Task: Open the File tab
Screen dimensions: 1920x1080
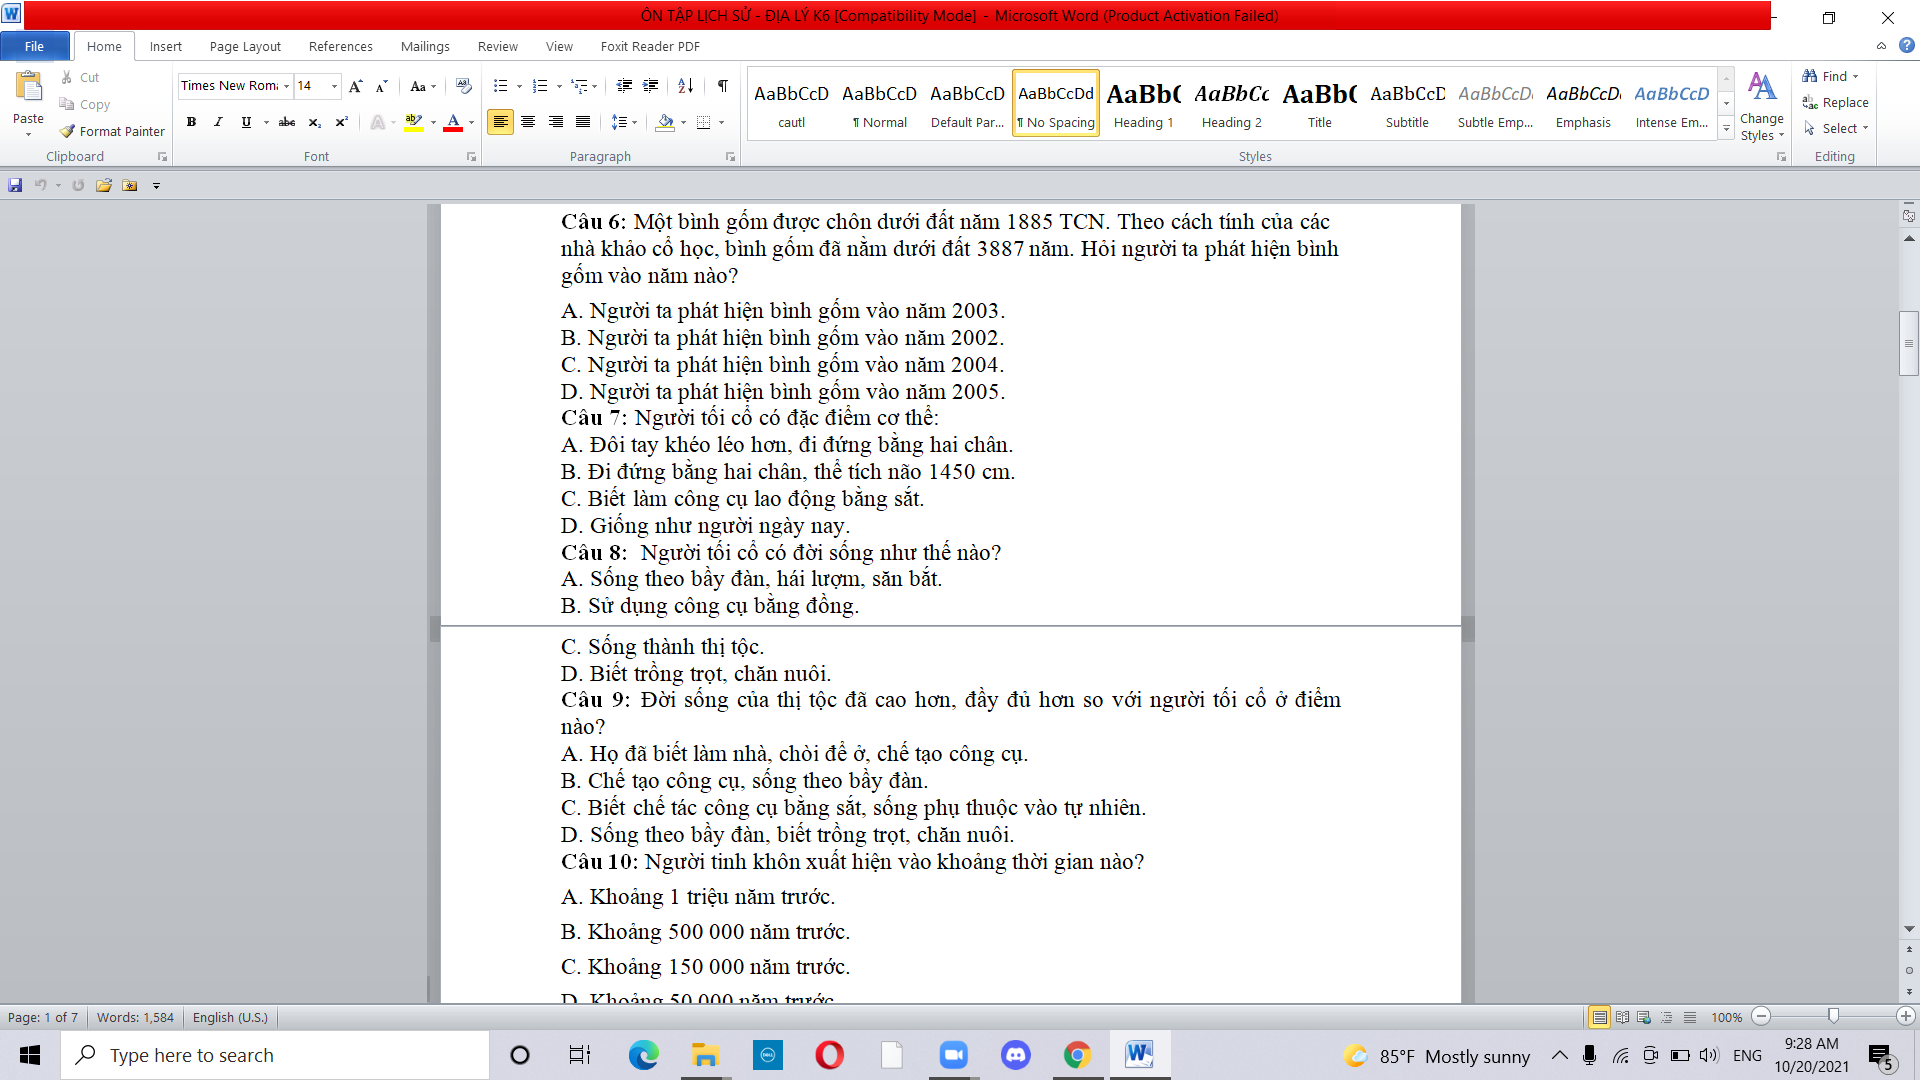Action: (x=34, y=46)
